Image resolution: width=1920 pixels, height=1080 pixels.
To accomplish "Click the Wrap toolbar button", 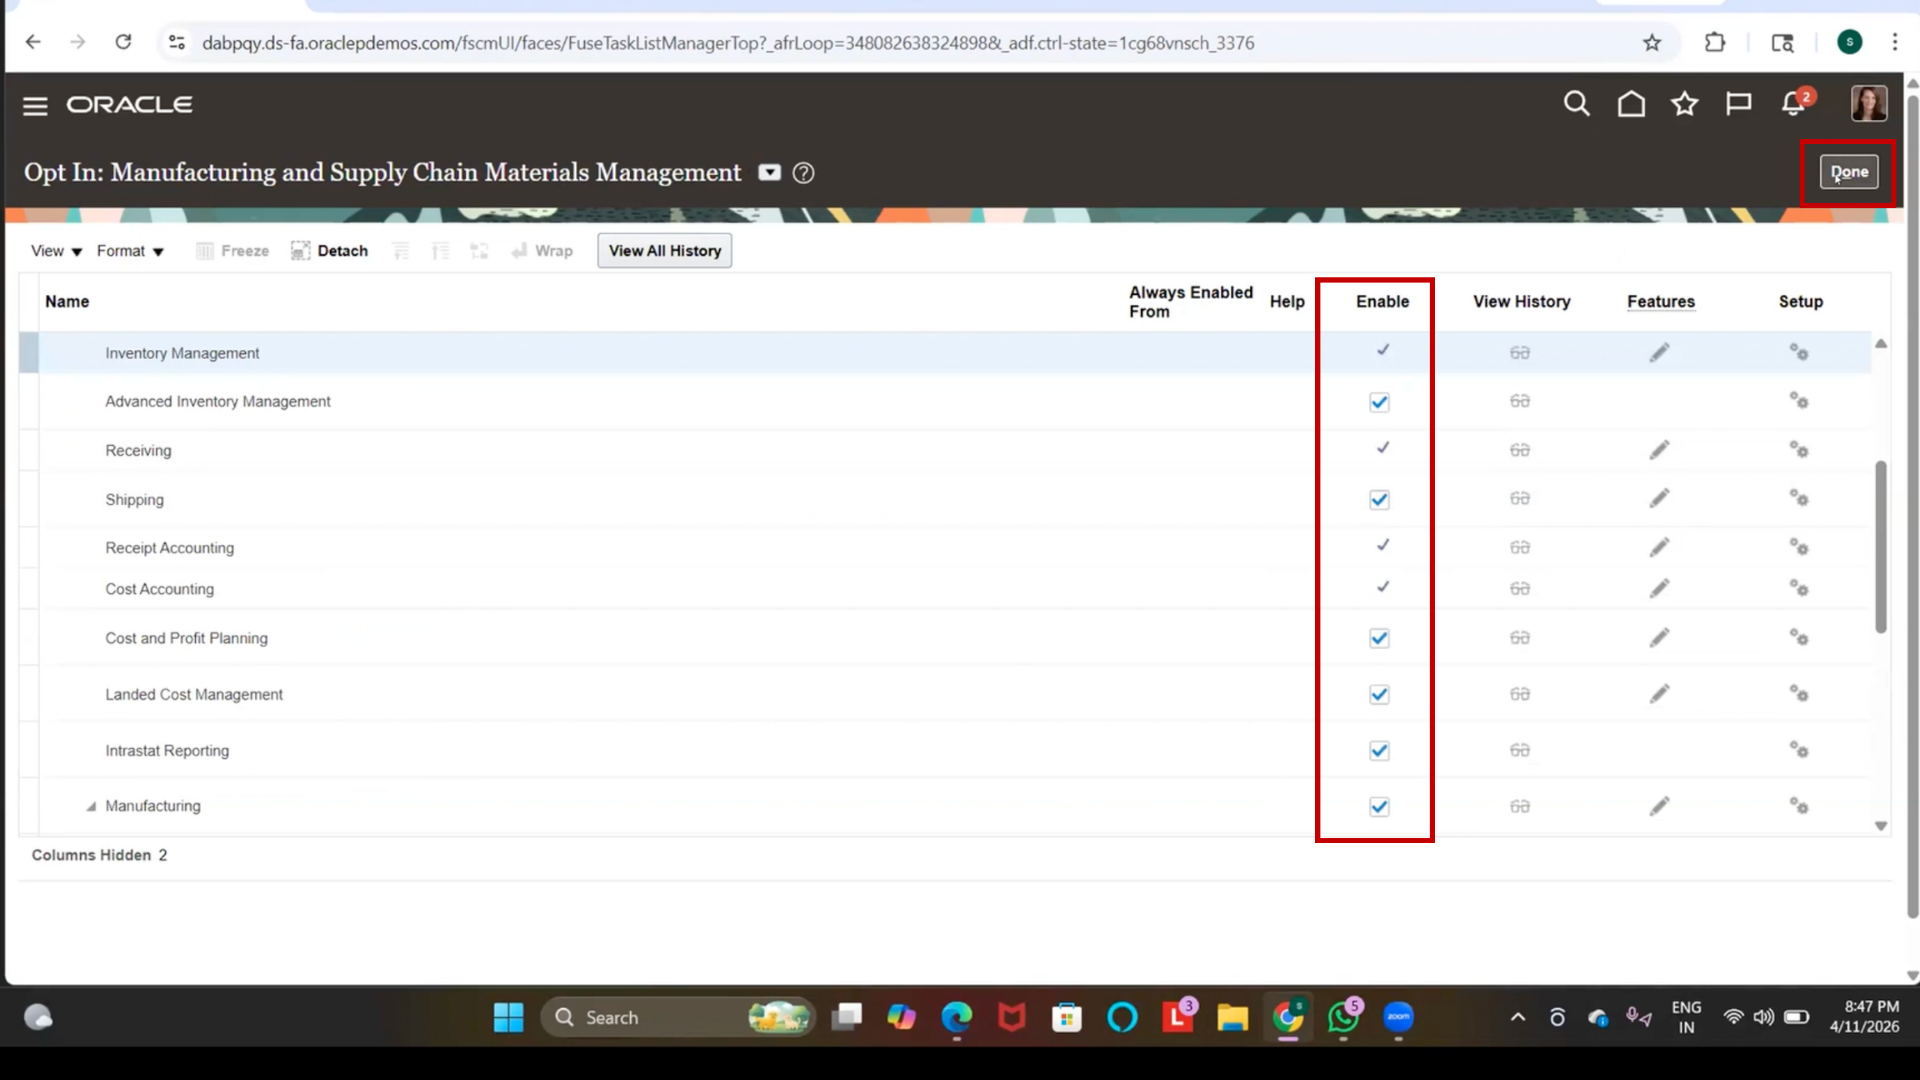I will pos(541,251).
